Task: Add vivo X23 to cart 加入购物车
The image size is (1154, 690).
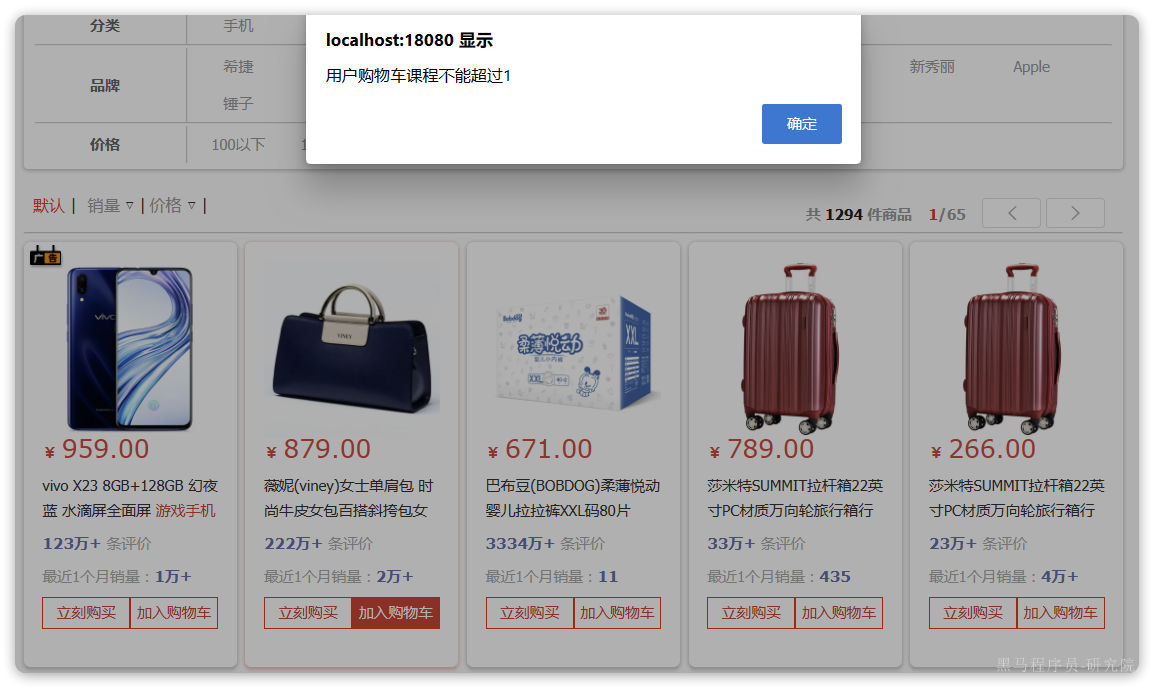Action: 174,613
